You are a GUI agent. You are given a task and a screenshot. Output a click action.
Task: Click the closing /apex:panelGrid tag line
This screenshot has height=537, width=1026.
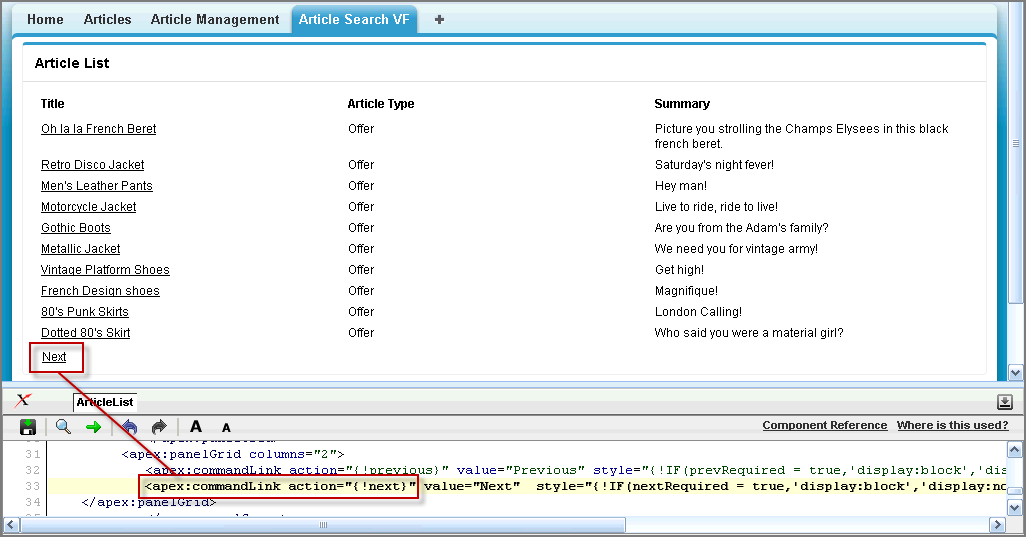[149, 502]
